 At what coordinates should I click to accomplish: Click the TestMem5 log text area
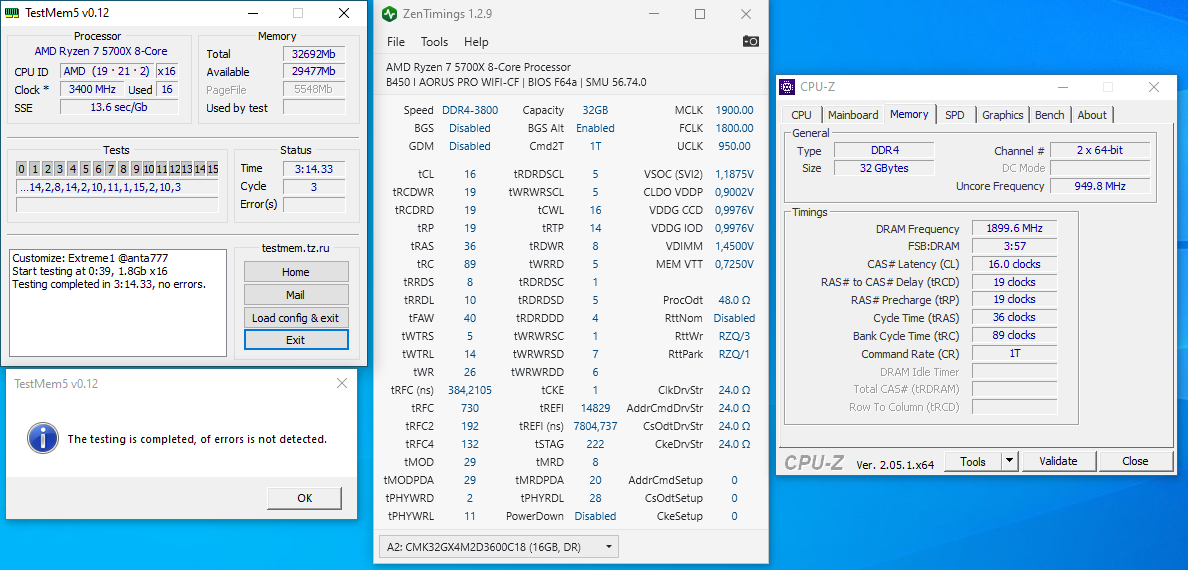(x=117, y=302)
